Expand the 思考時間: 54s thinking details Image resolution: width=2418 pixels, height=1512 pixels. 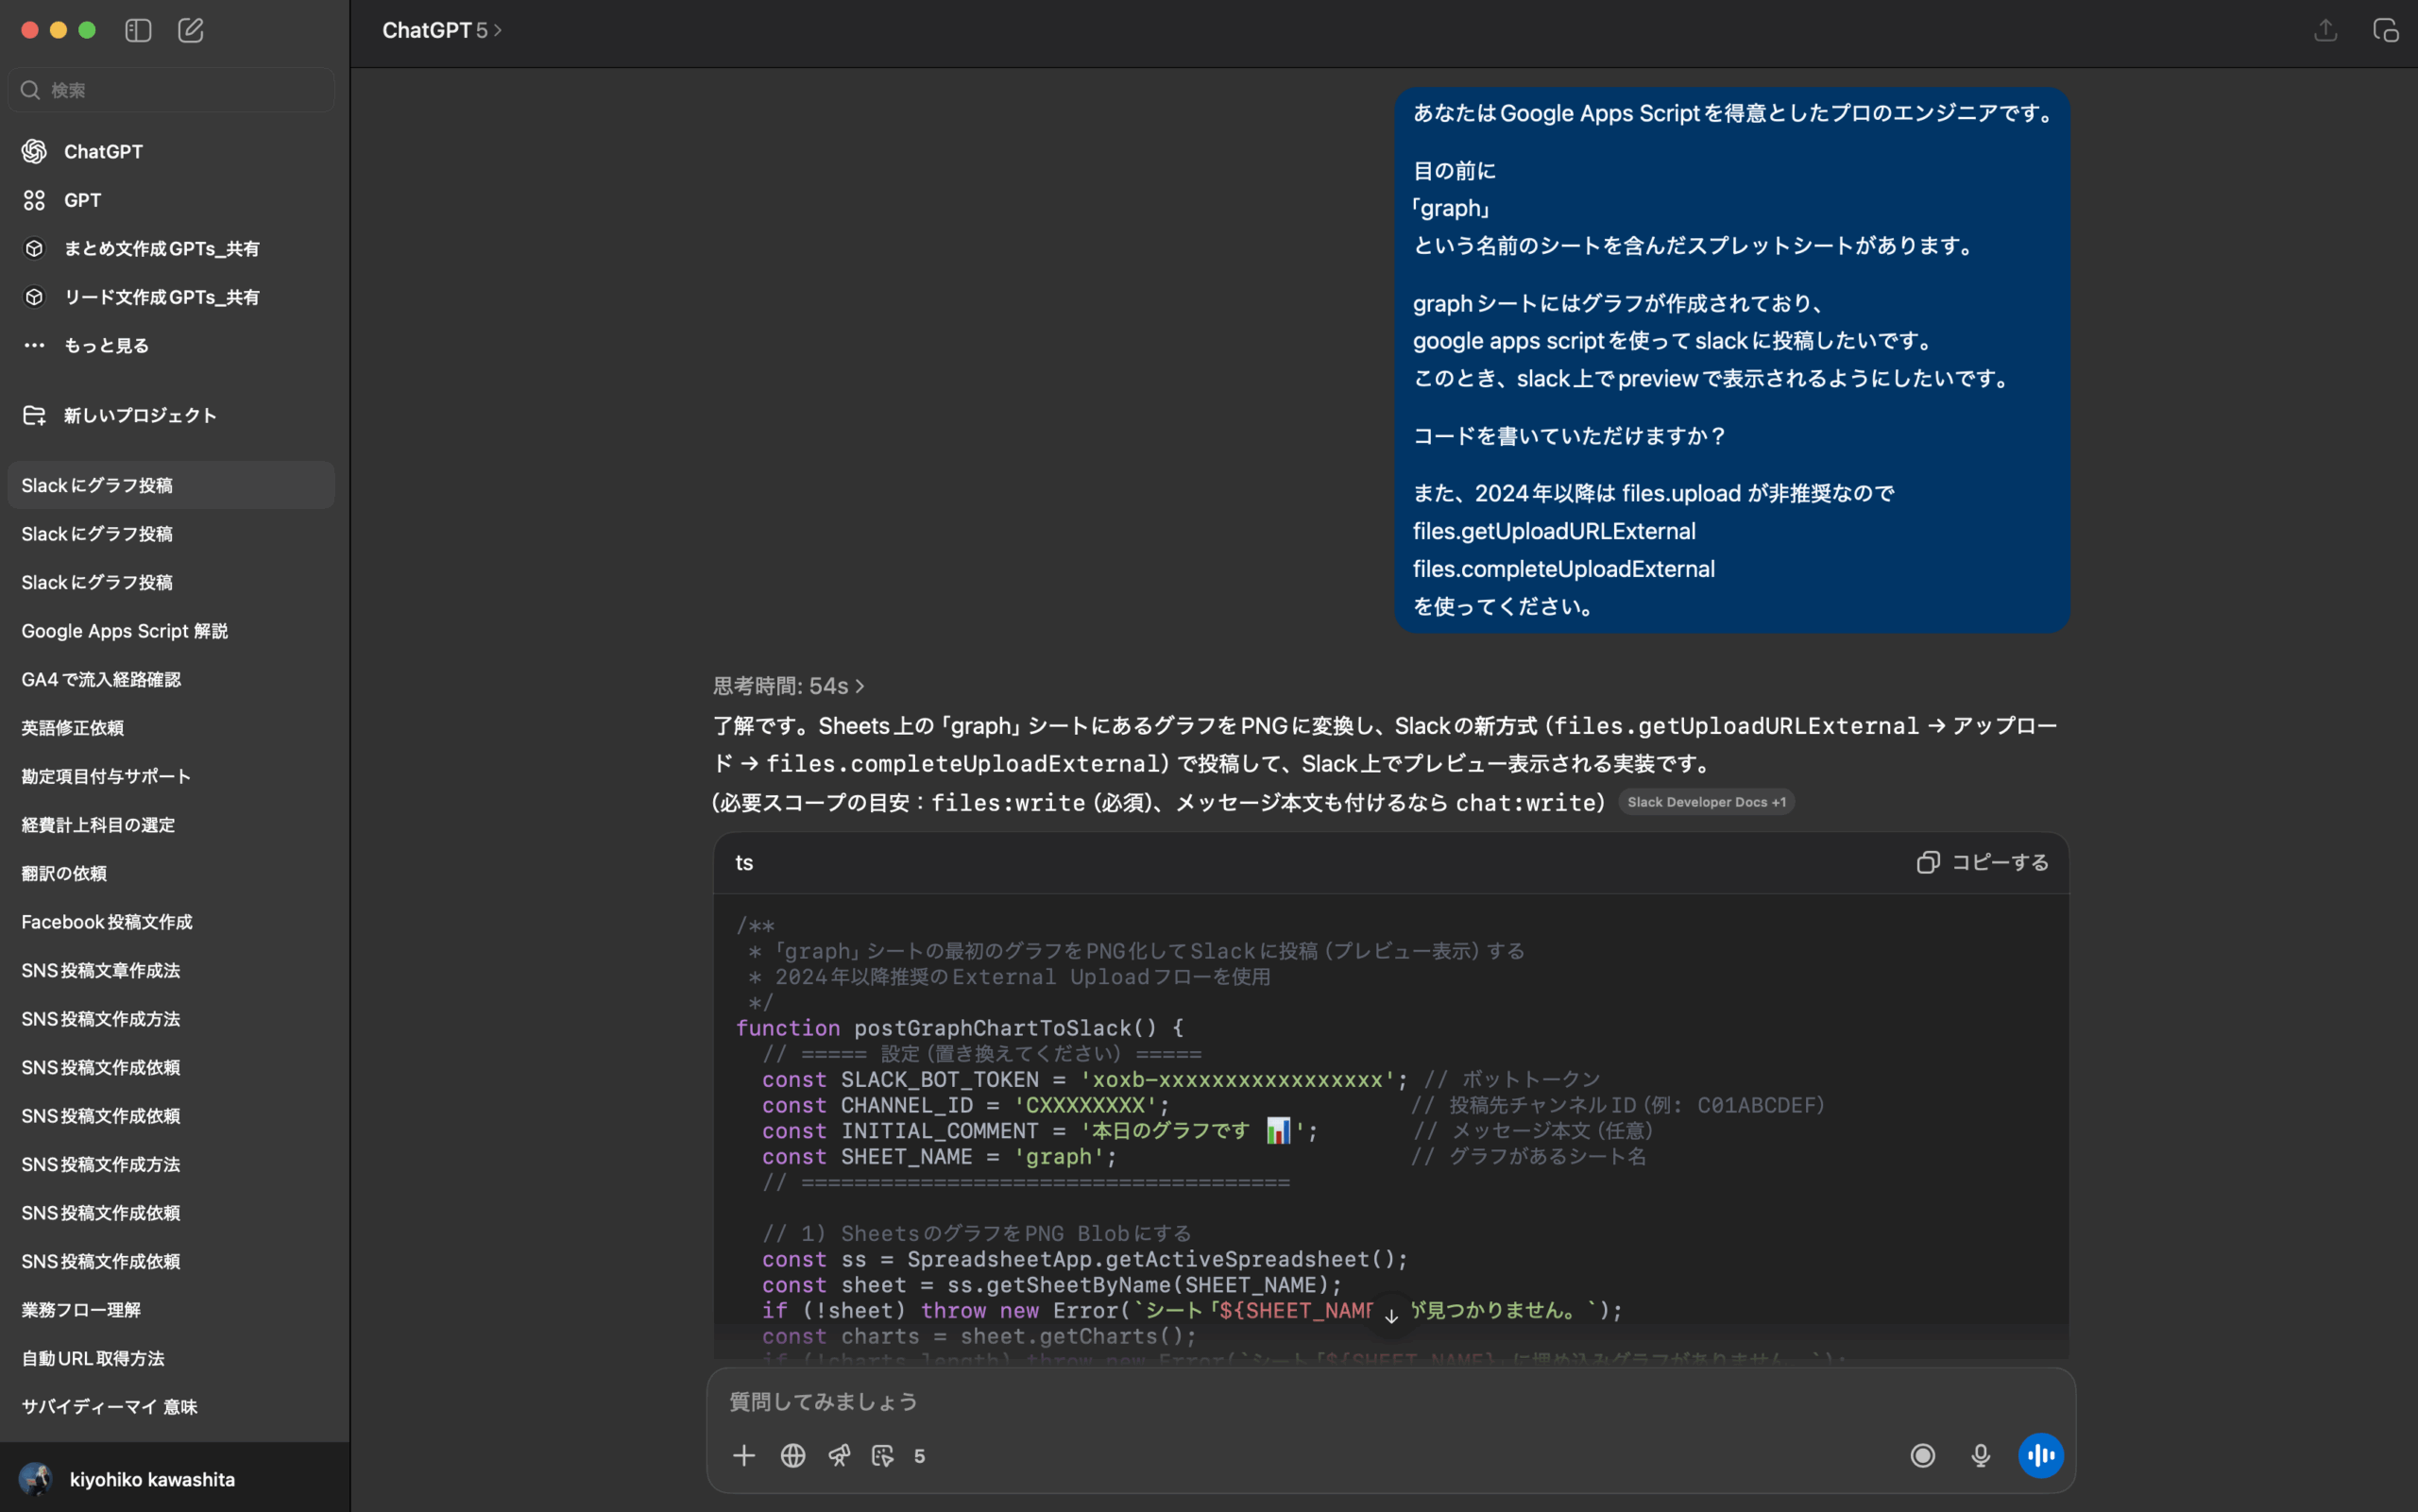pyautogui.click(x=788, y=686)
